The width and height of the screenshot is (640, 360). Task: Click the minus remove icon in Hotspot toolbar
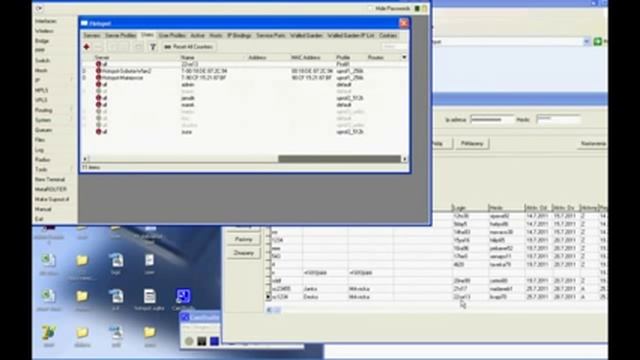98,47
